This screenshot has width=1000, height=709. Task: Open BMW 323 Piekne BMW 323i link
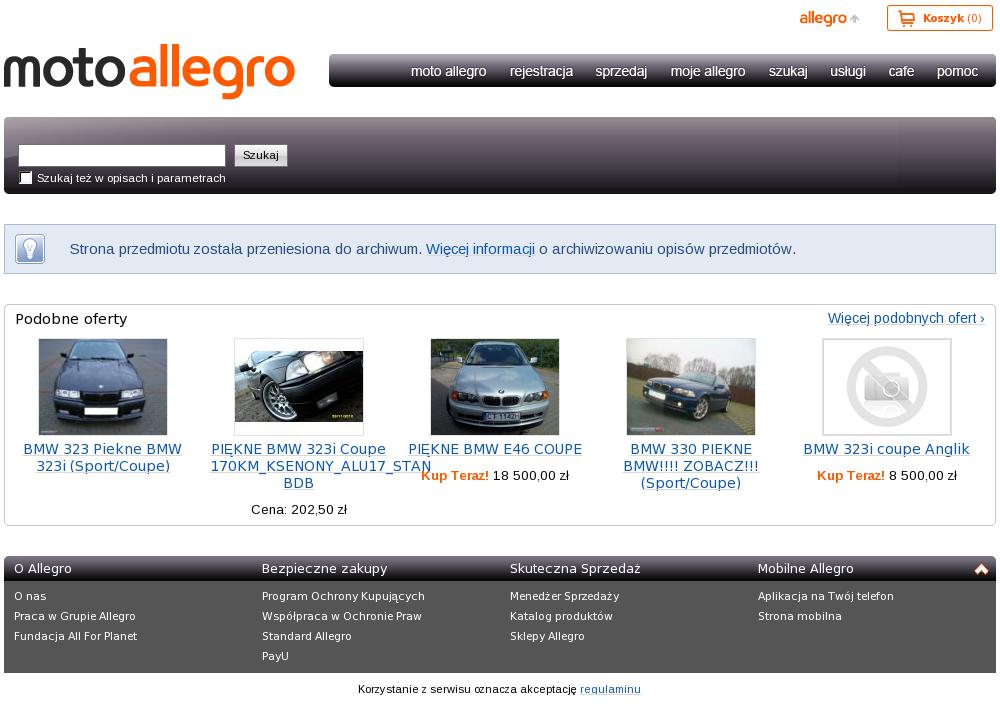tap(103, 458)
